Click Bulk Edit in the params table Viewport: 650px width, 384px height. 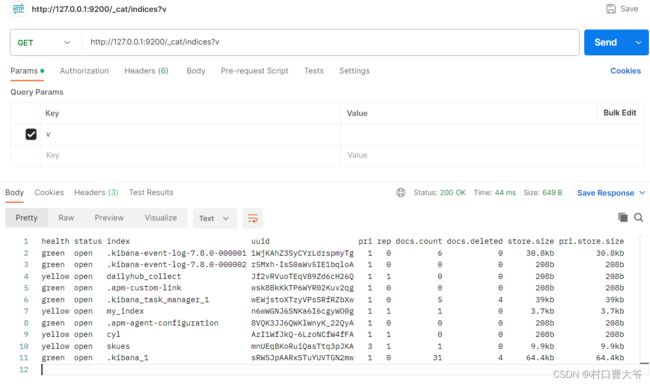(x=620, y=113)
